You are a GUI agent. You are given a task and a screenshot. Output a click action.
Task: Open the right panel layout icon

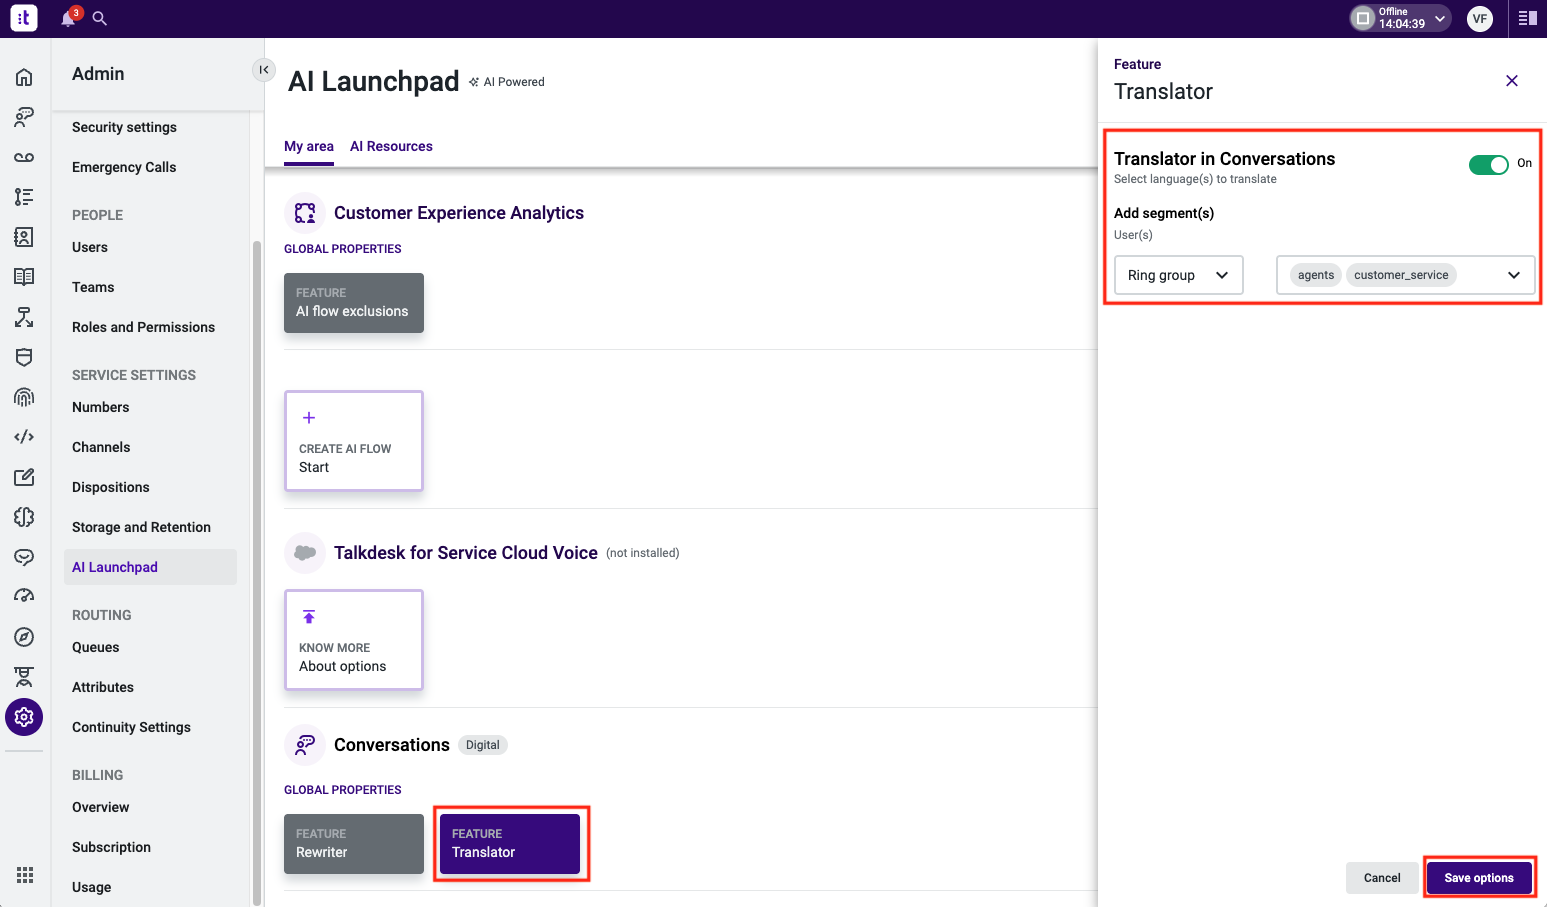tap(1527, 18)
